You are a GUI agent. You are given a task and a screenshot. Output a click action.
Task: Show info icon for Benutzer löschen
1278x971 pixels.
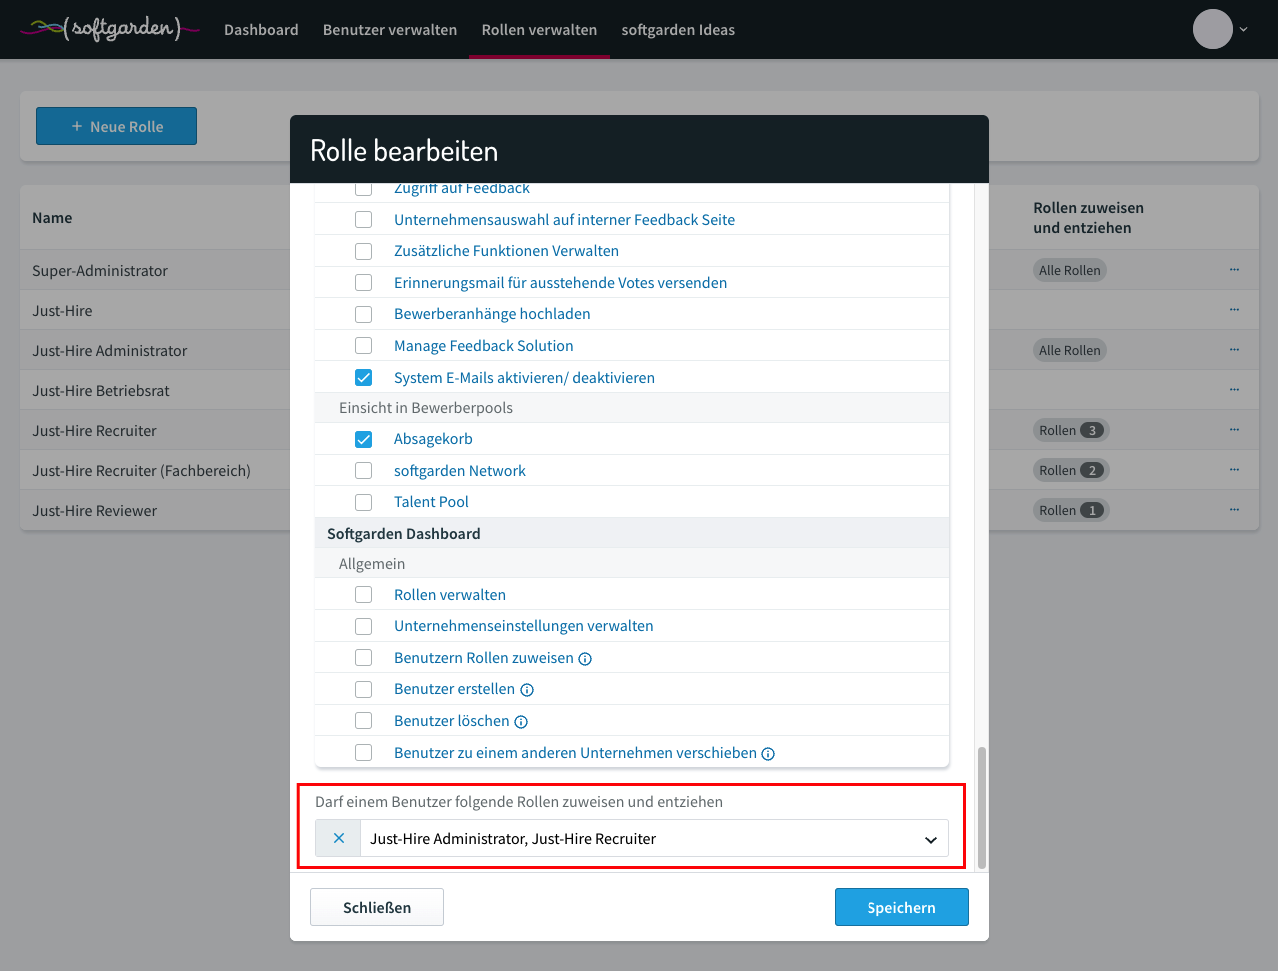(x=521, y=722)
